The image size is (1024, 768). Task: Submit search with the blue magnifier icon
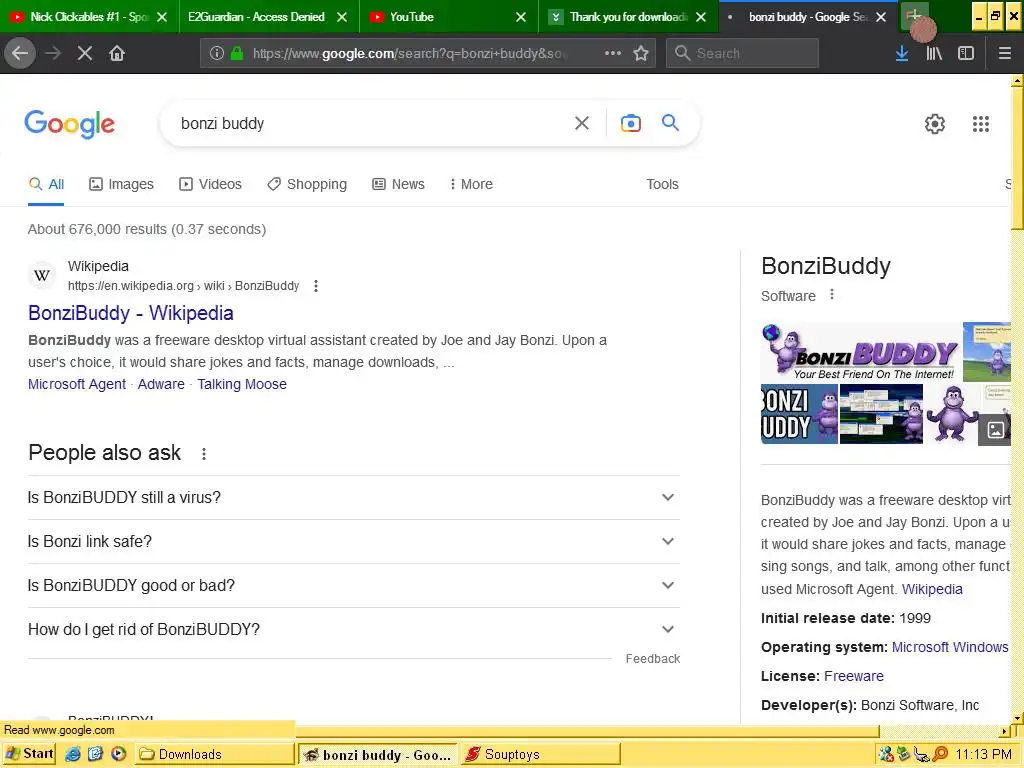pos(670,122)
